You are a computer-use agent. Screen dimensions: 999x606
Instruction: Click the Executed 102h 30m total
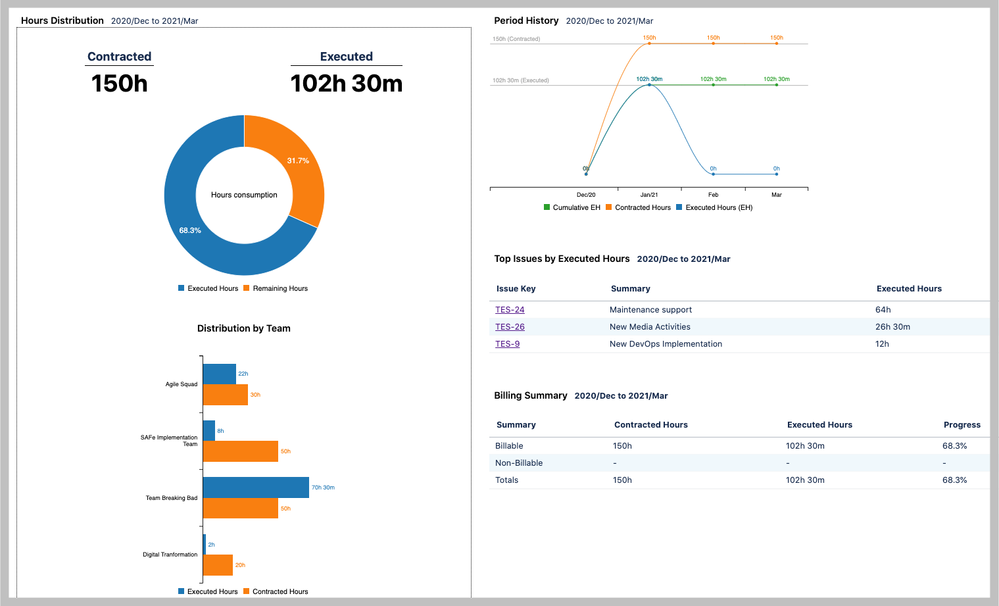click(346, 83)
